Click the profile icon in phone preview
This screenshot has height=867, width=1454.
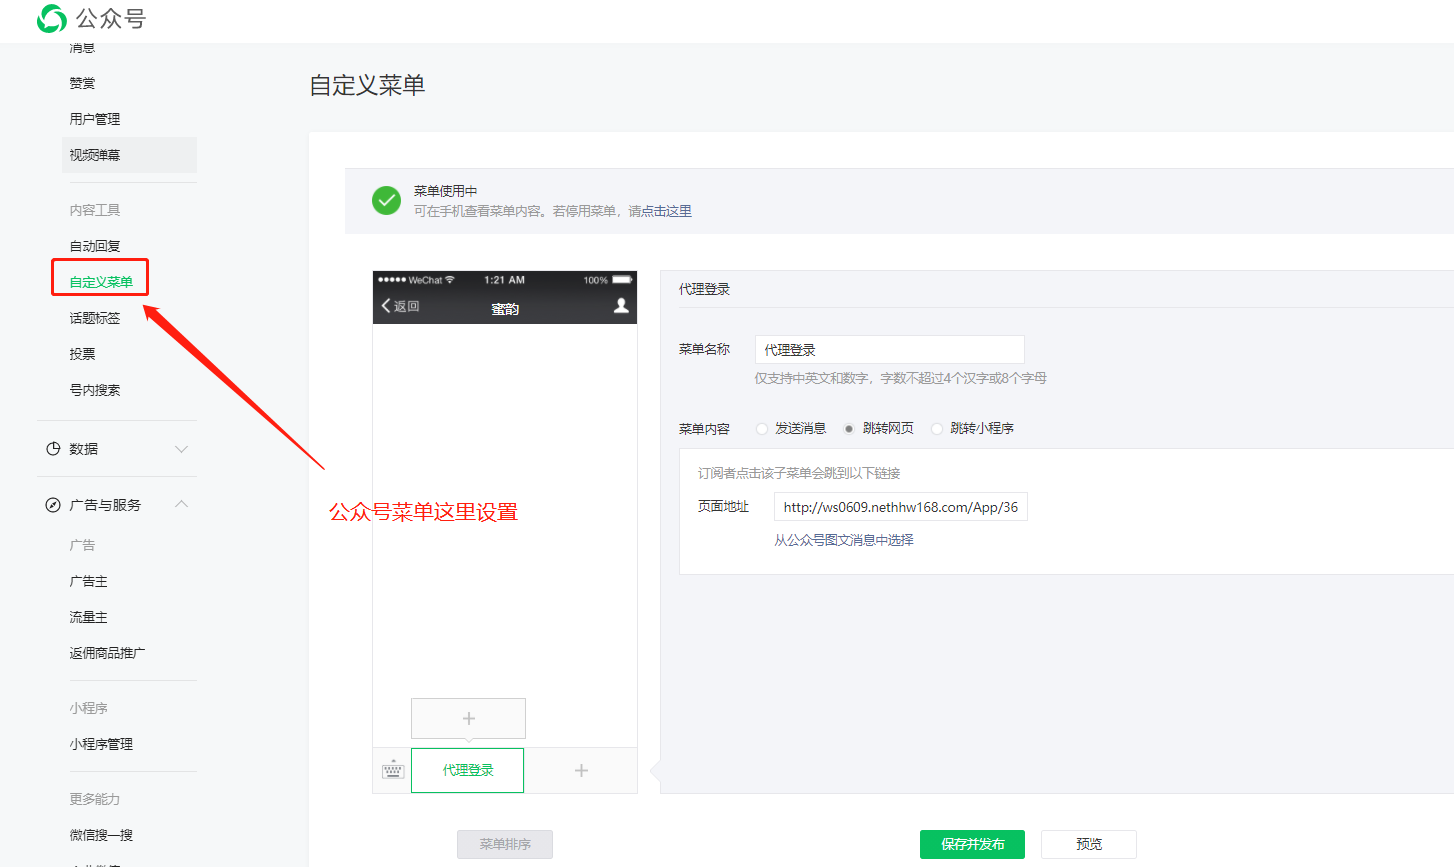(x=621, y=306)
